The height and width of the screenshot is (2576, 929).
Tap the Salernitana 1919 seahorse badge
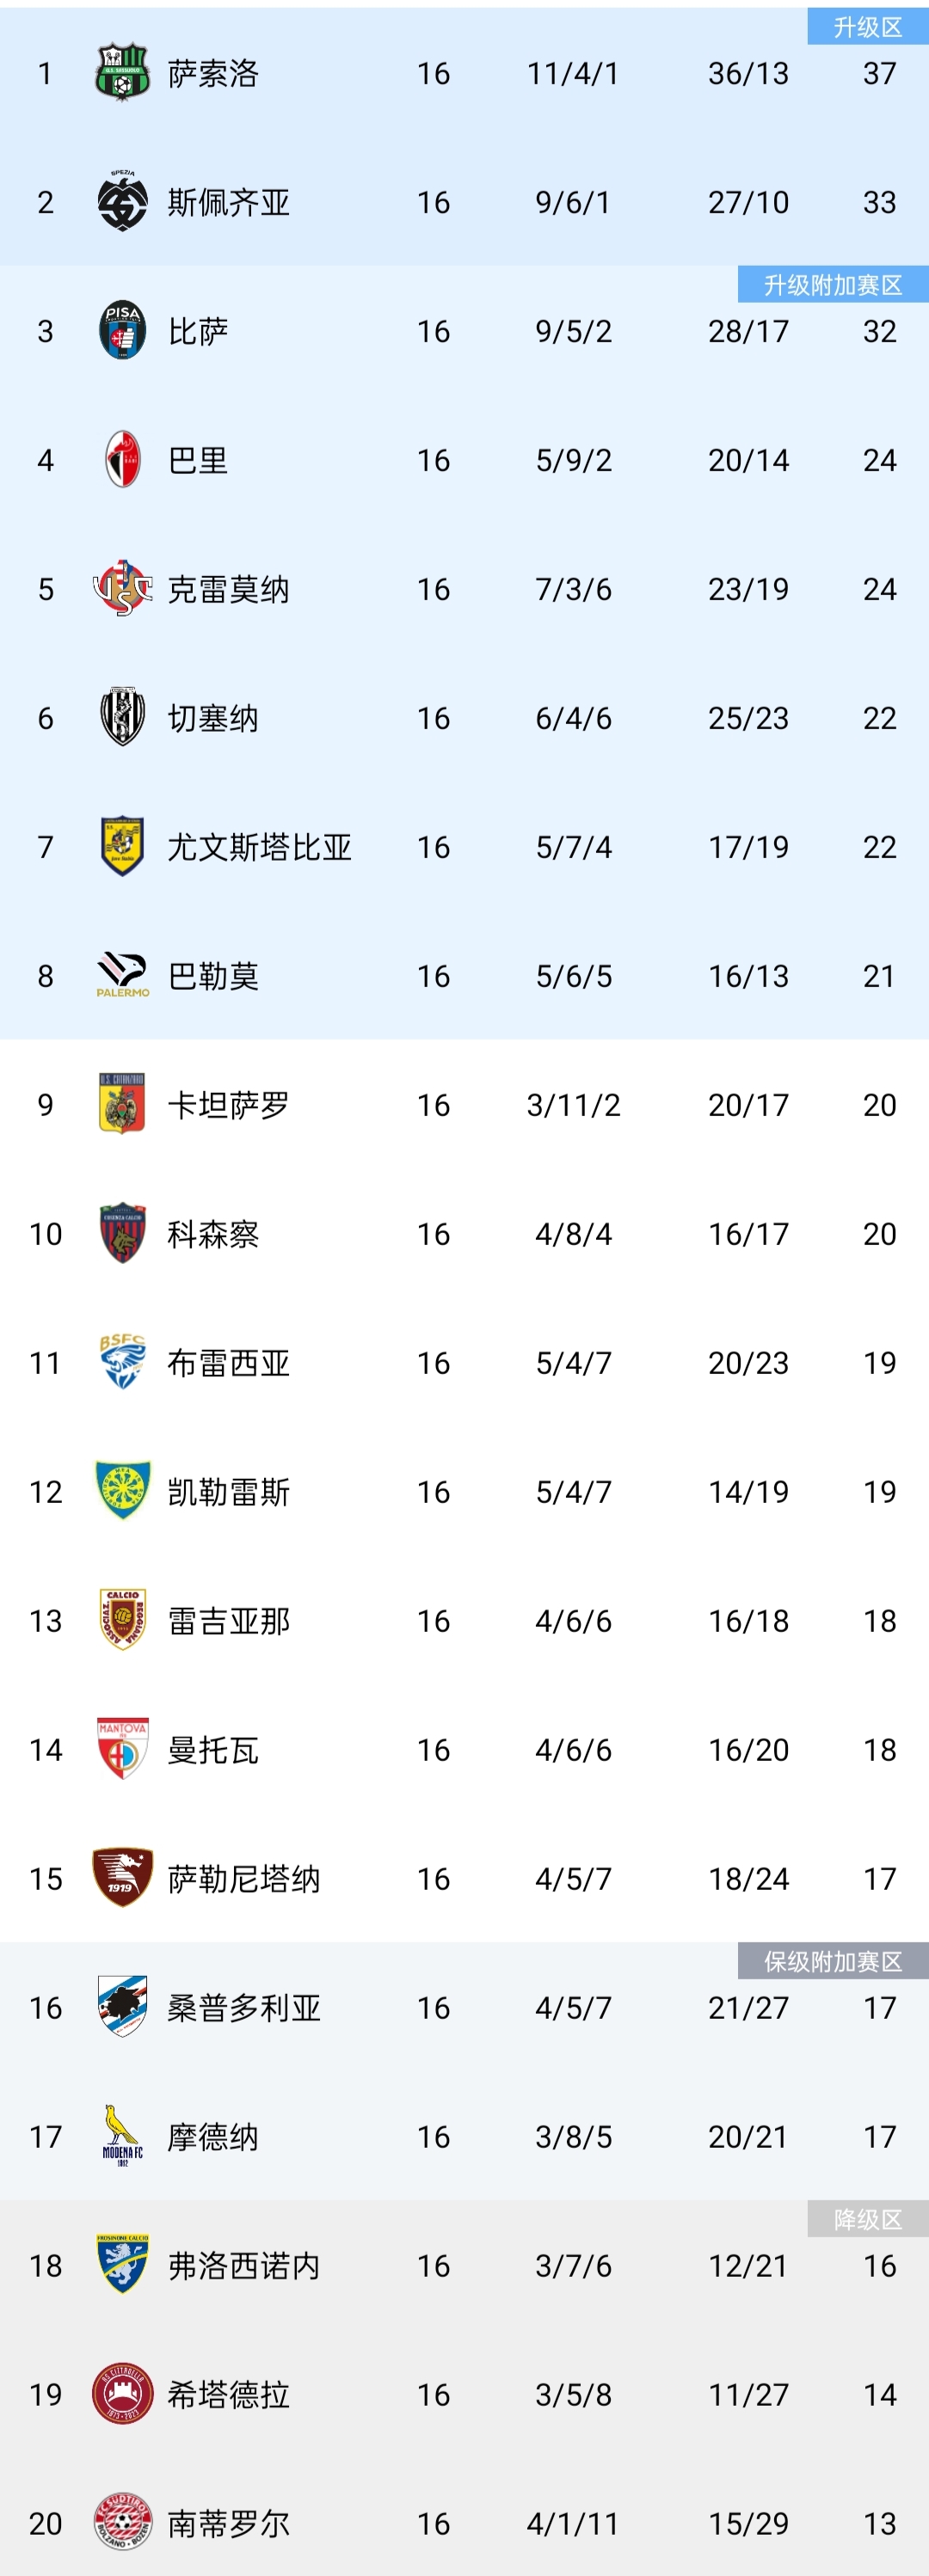point(122,1878)
